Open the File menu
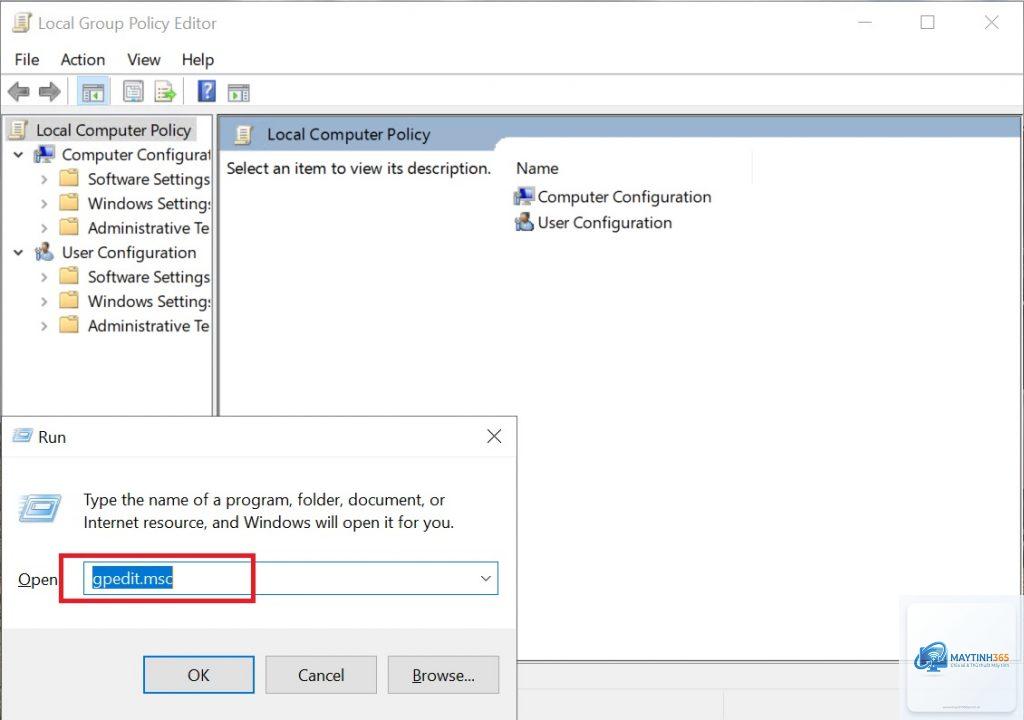Image resolution: width=1024 pixels, height=720 pixels. pyautogui.click(x=27, y=59)
